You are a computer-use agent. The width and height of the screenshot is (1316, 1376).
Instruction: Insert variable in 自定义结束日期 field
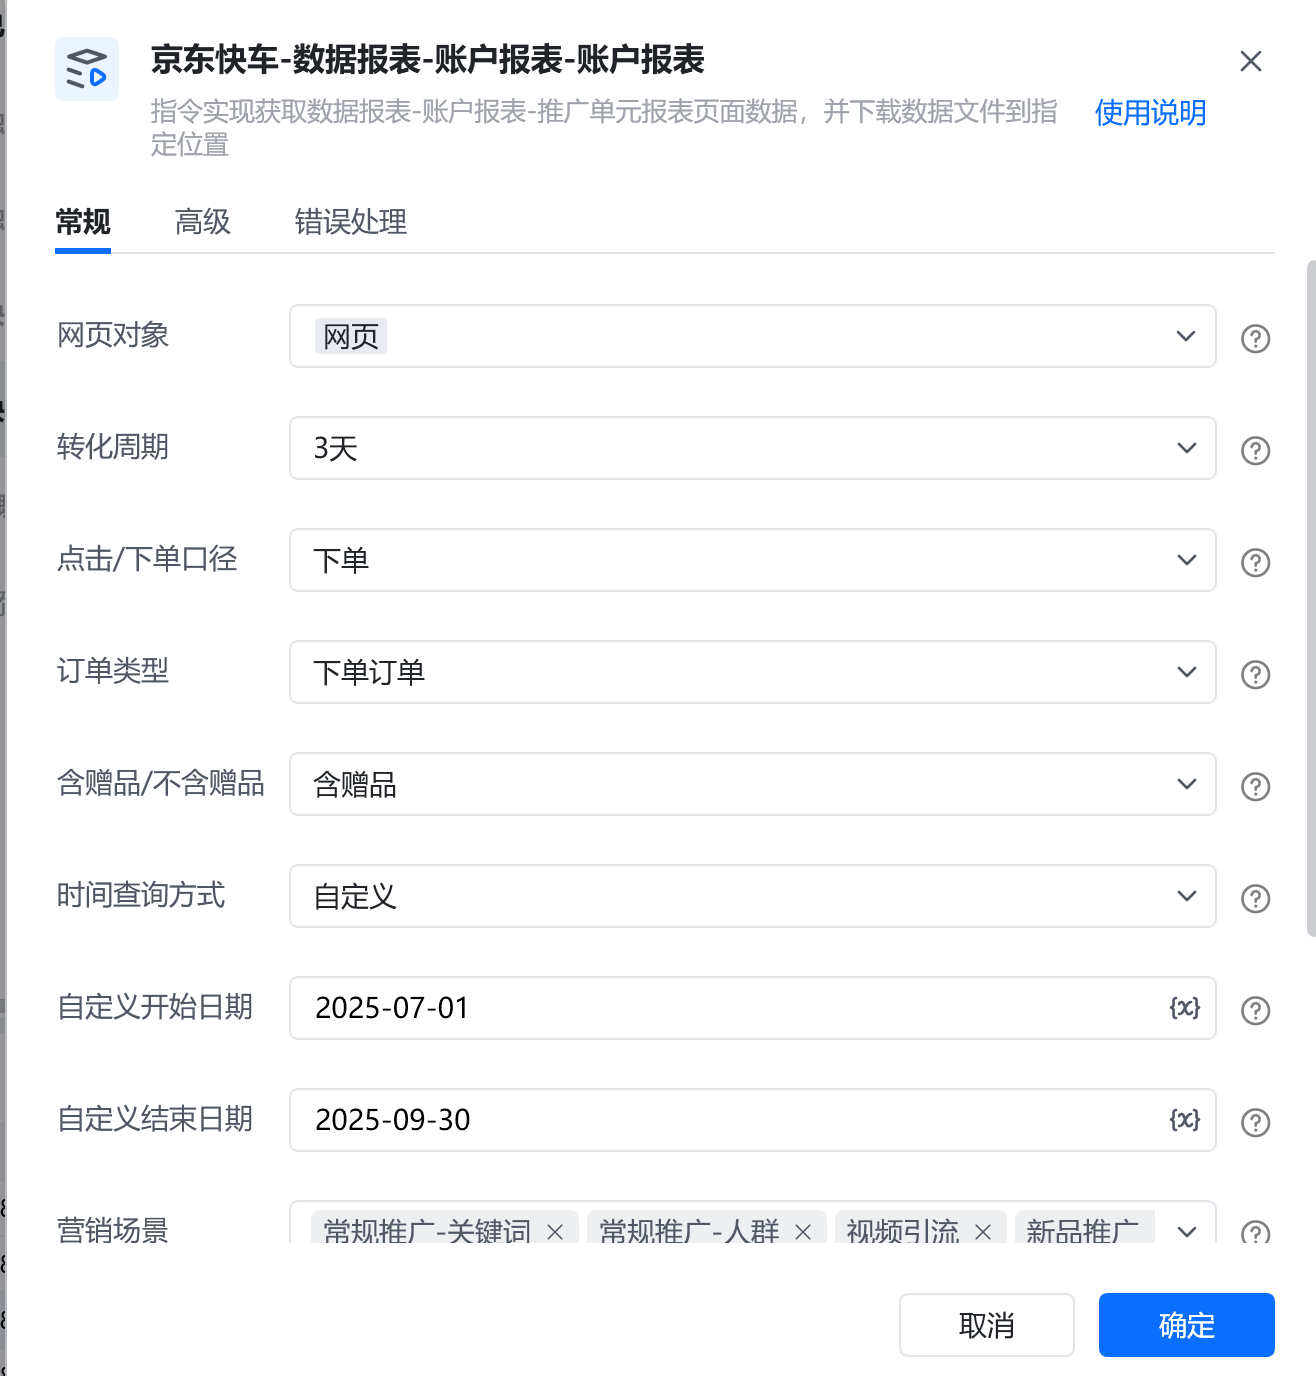(x=1185, y=1120)
